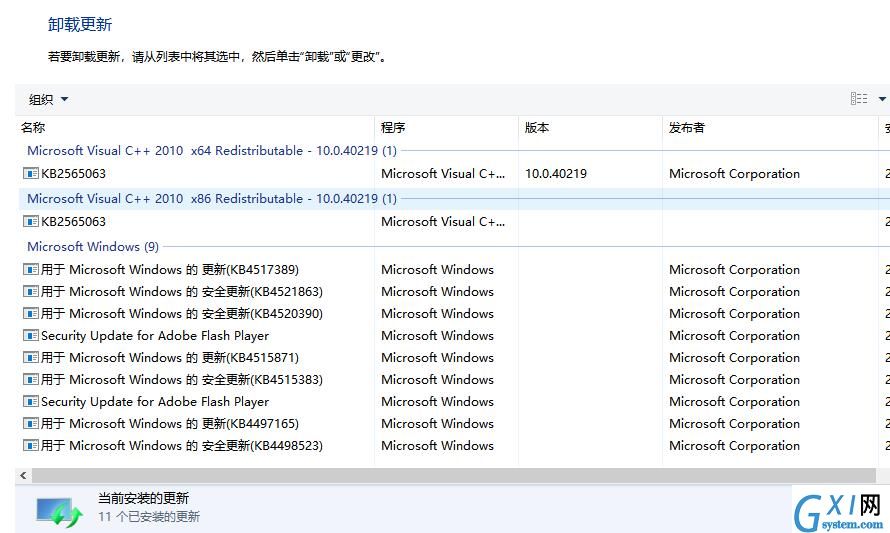The image size is (890, 533).
Task: Click the icon beside update KB4517389
Action: coord(31,269)
